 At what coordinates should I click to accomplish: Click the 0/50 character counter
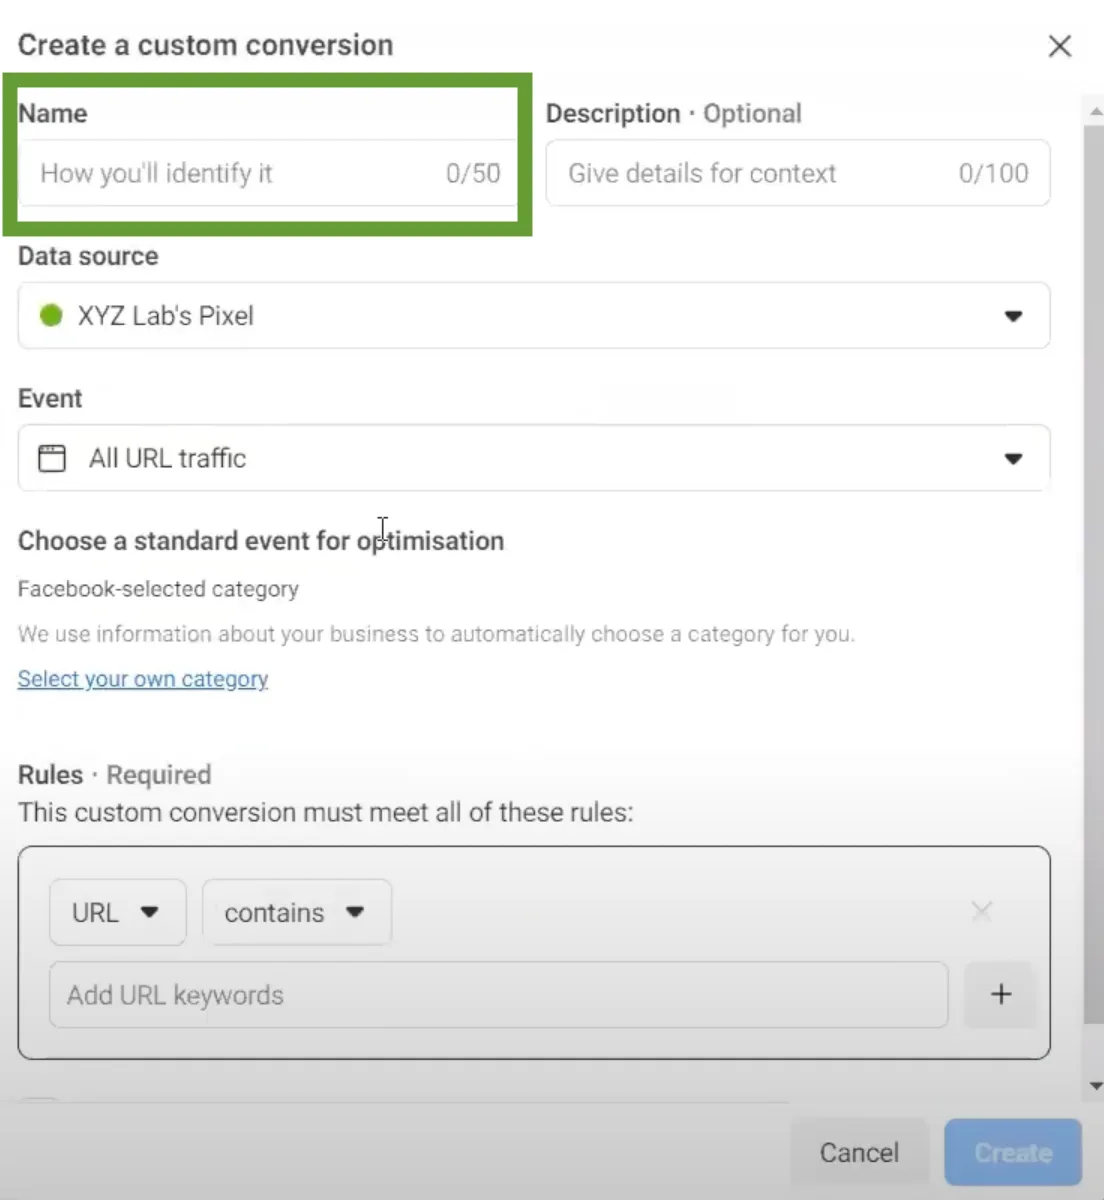pyautogui.click(x=473, y=173)
